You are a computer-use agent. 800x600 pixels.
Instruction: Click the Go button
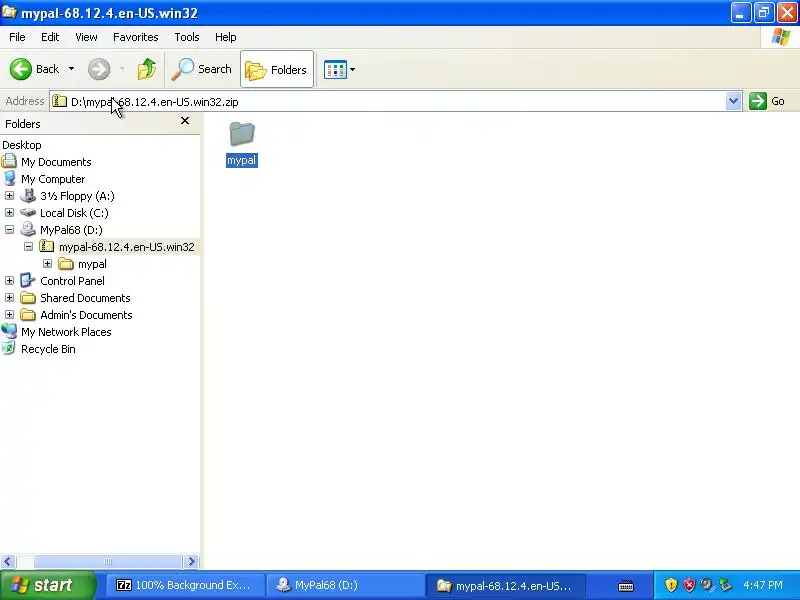pyautogui.click(x=767, y=101)
